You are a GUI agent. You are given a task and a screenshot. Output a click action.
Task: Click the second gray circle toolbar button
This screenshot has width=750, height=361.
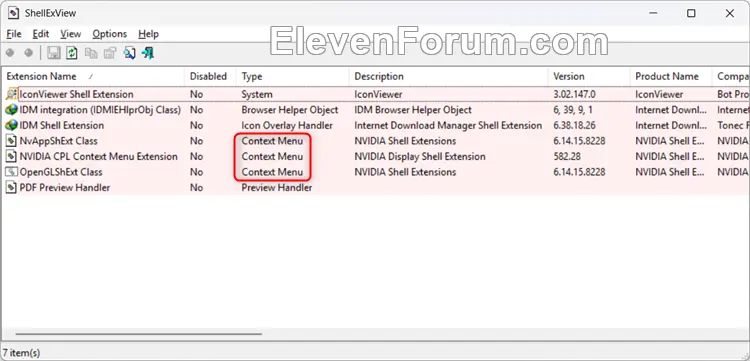tap(29, 53)
